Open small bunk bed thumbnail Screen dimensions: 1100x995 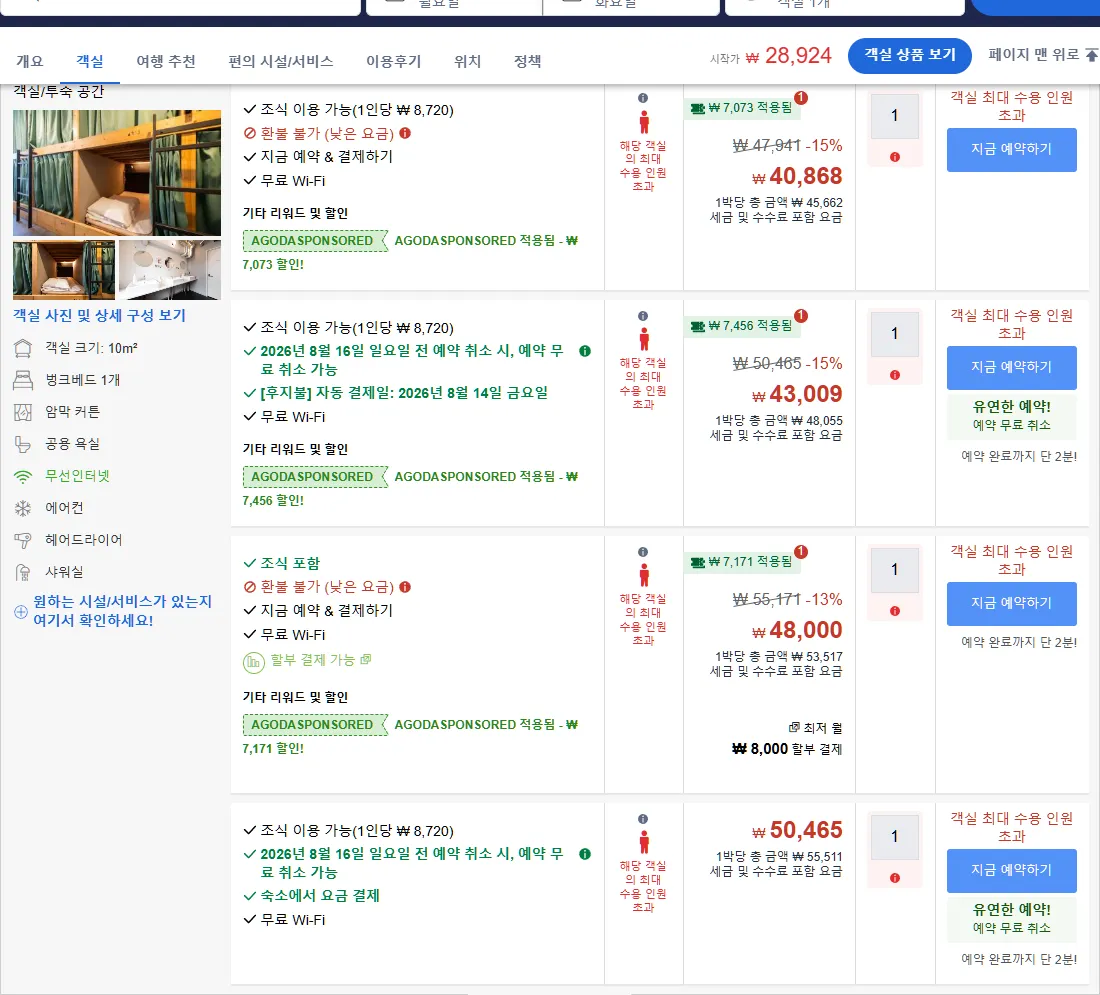(x=64, y=270)
